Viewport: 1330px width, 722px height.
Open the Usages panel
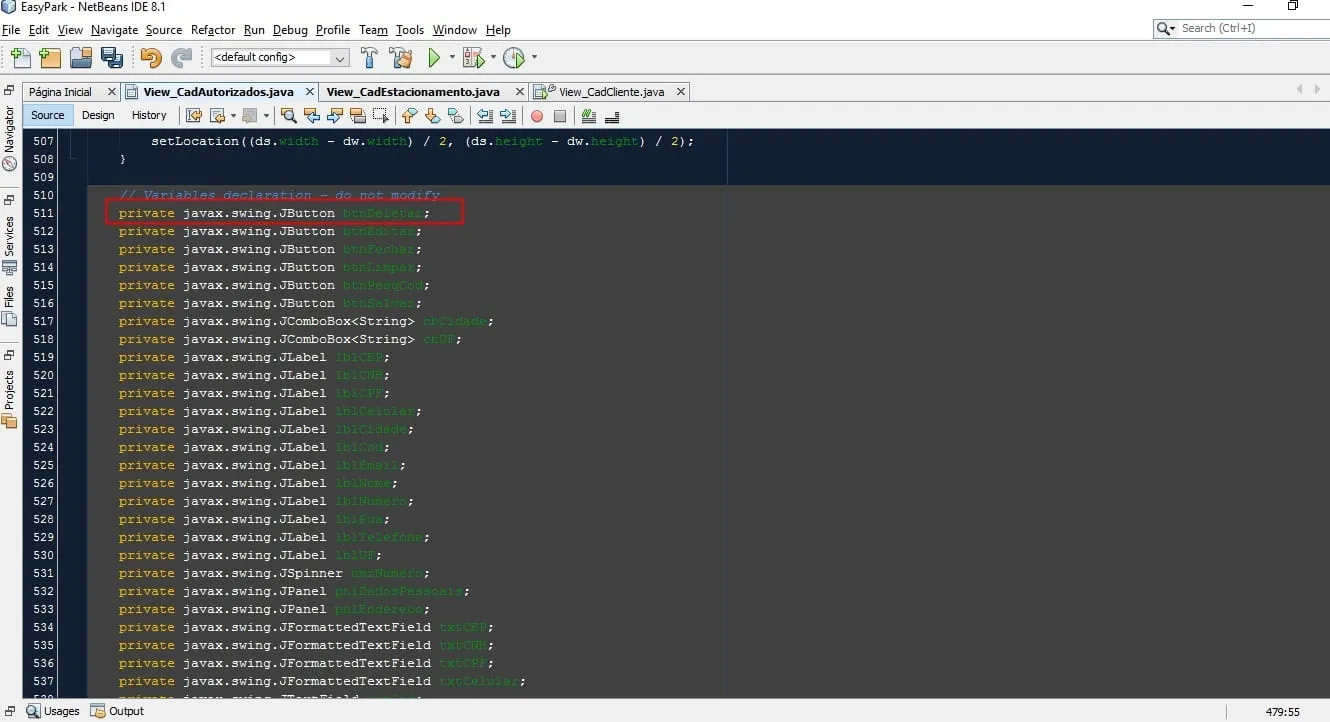click(52, 712)
